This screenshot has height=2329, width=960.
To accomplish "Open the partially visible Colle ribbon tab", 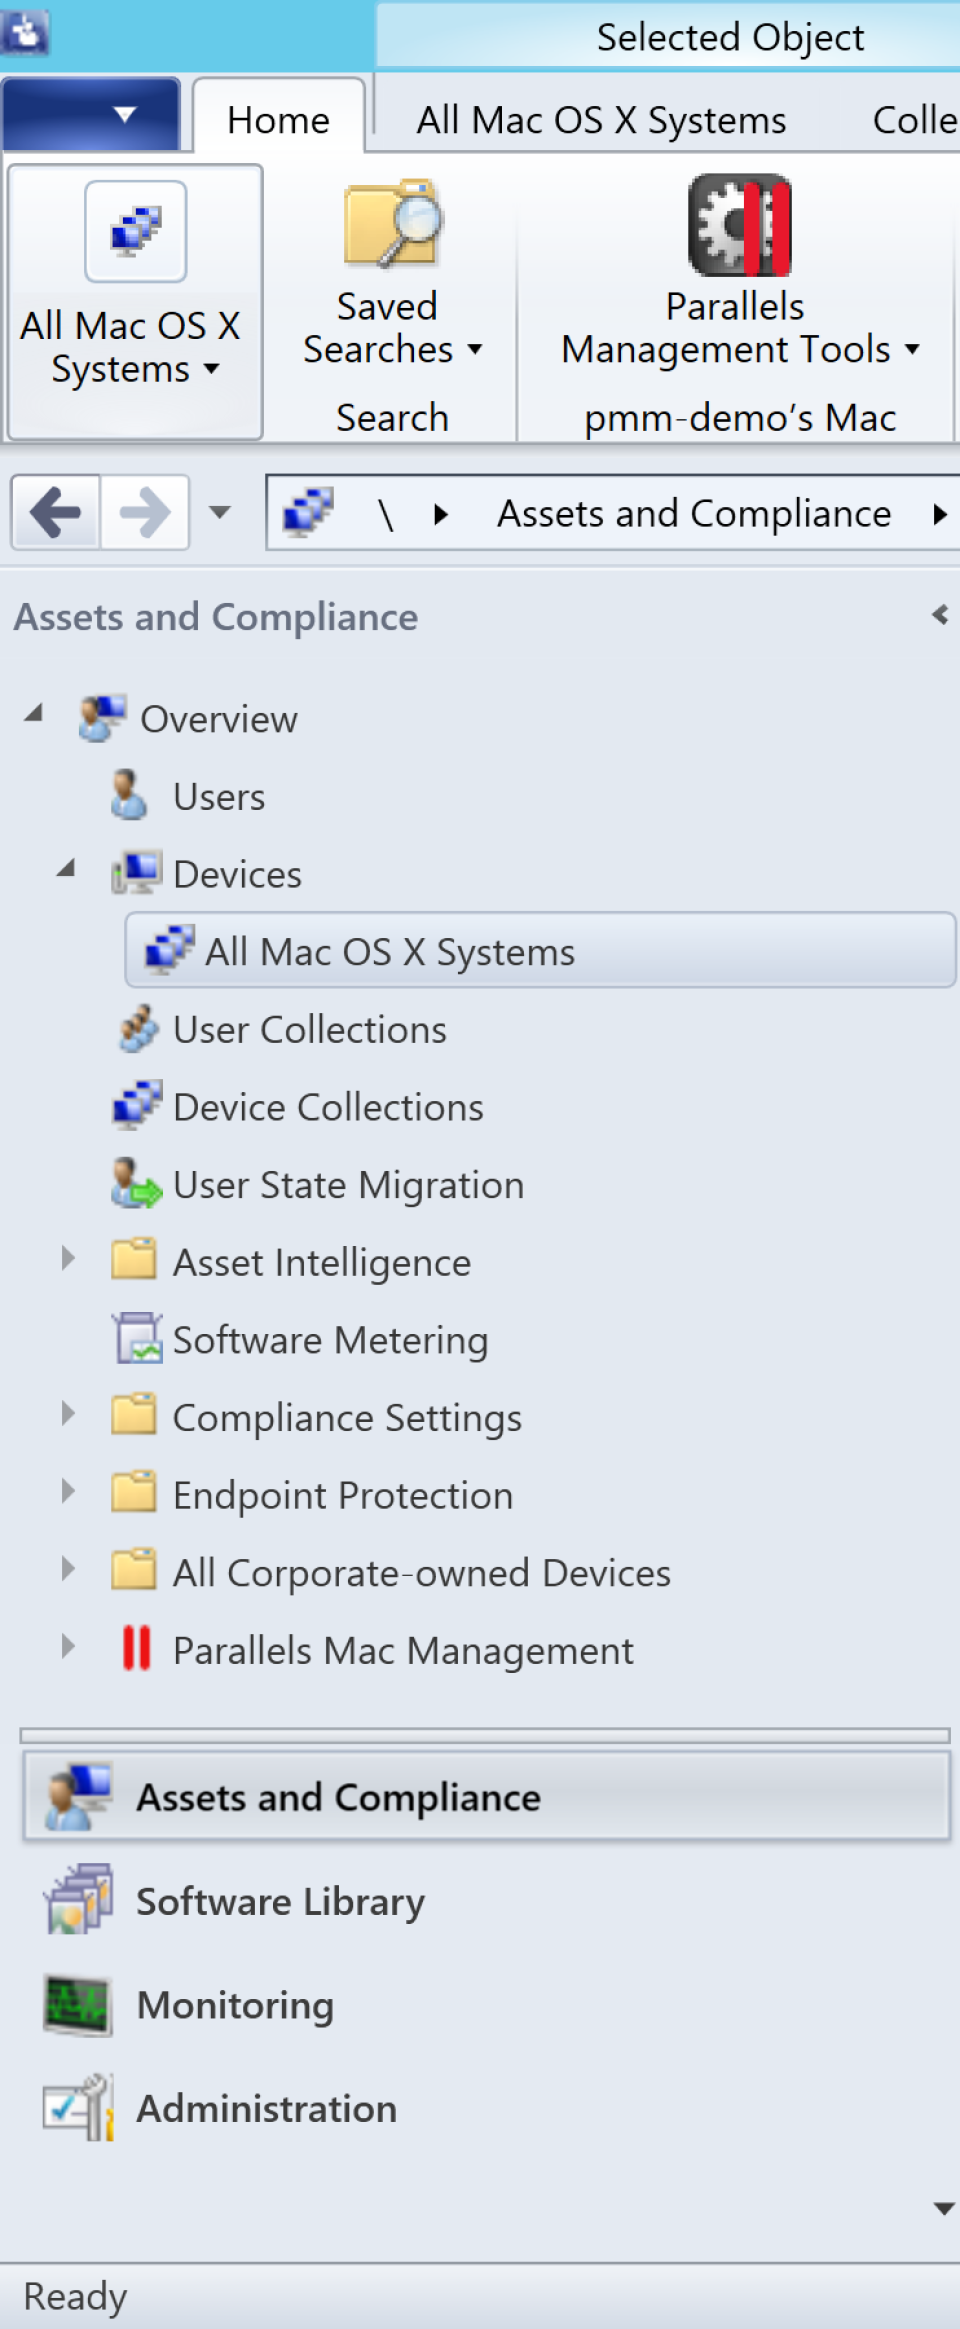I will [914, 120].
